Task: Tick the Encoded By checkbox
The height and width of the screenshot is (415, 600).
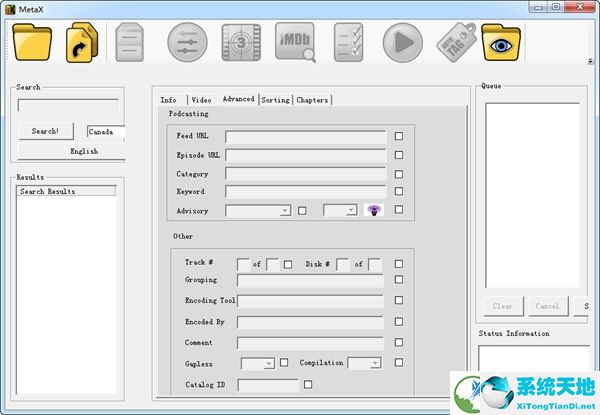Action: [399, 323]
